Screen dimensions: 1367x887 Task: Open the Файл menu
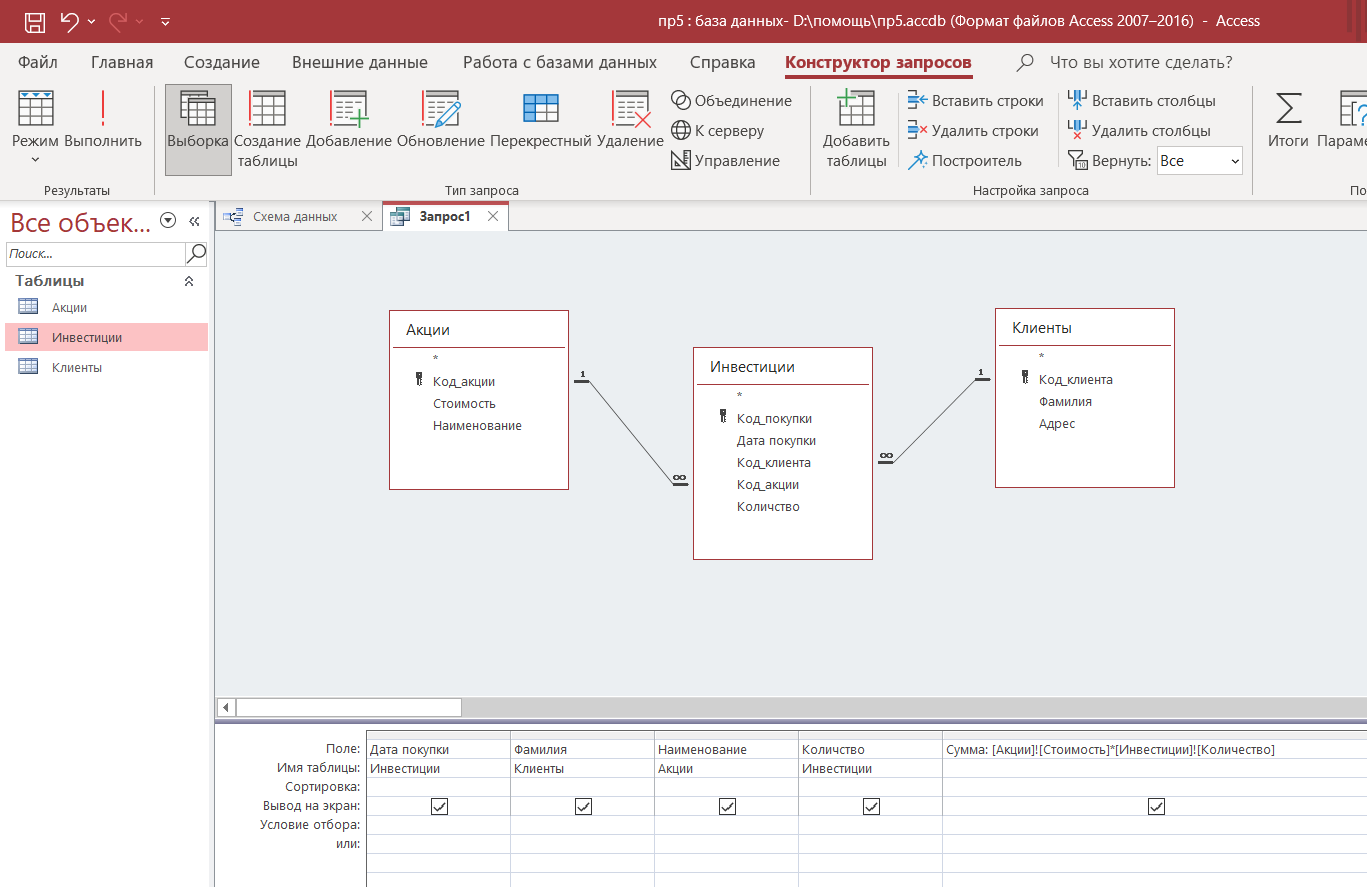[38, 62]
